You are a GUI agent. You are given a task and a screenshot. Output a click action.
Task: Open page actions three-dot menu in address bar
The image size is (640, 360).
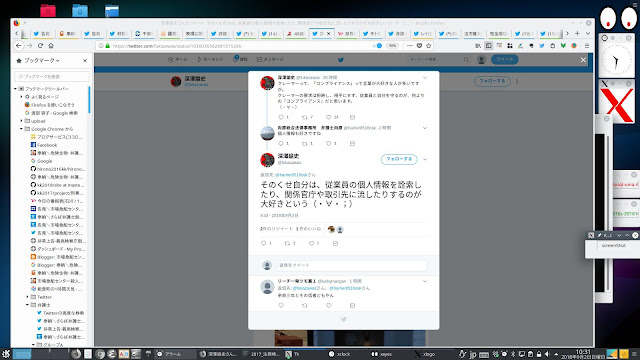coord(410,46)
